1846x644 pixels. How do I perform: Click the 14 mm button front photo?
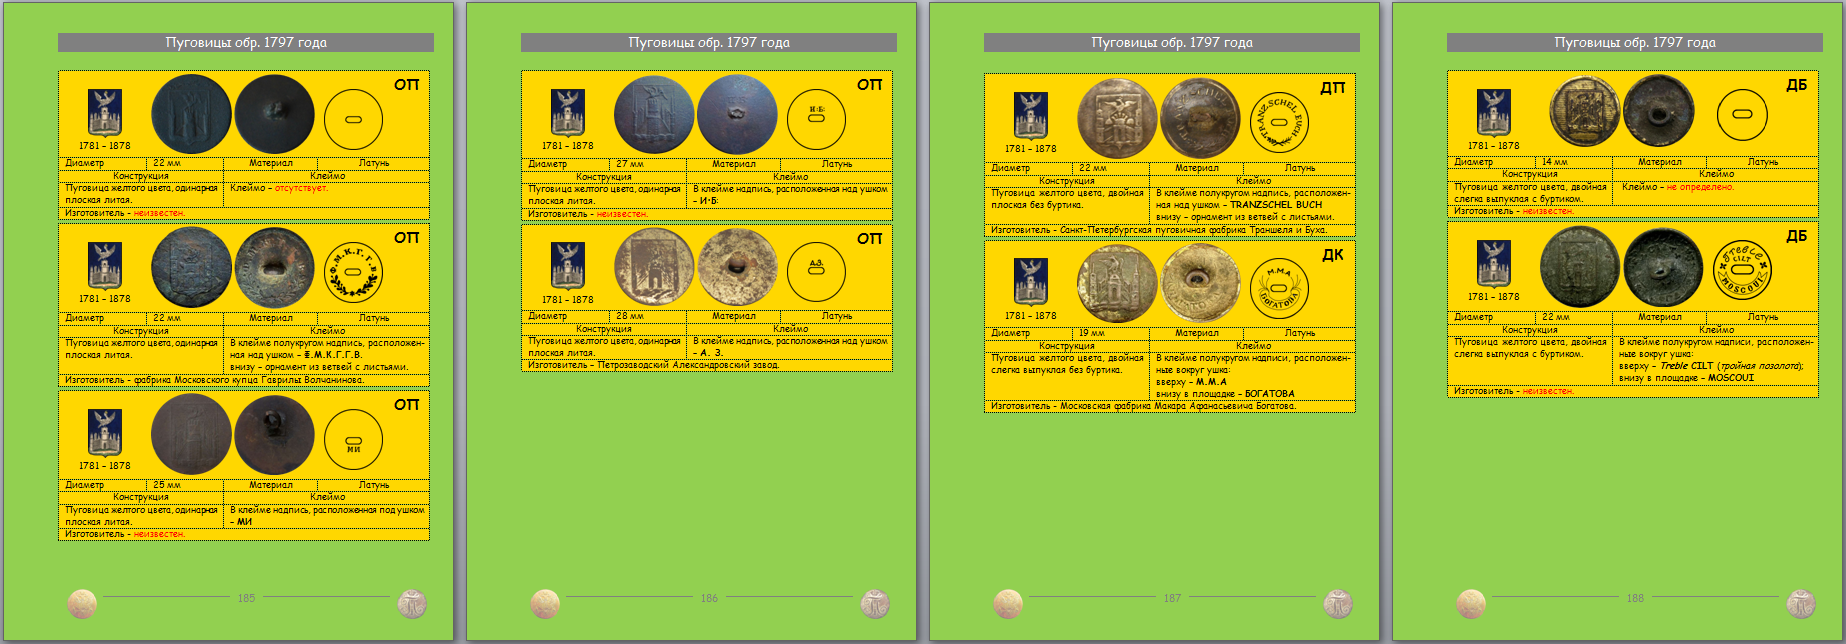coord(1583,112)
